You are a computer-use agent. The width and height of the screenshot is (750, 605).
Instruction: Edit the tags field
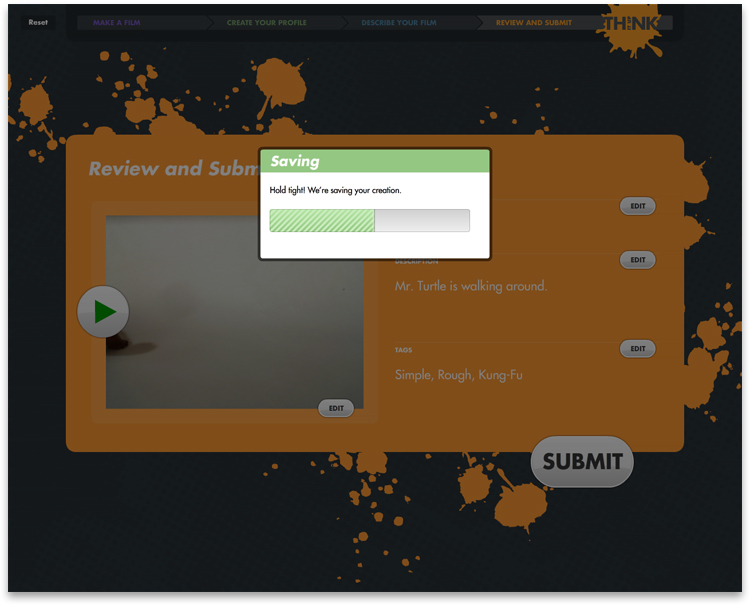coord(638,349)
